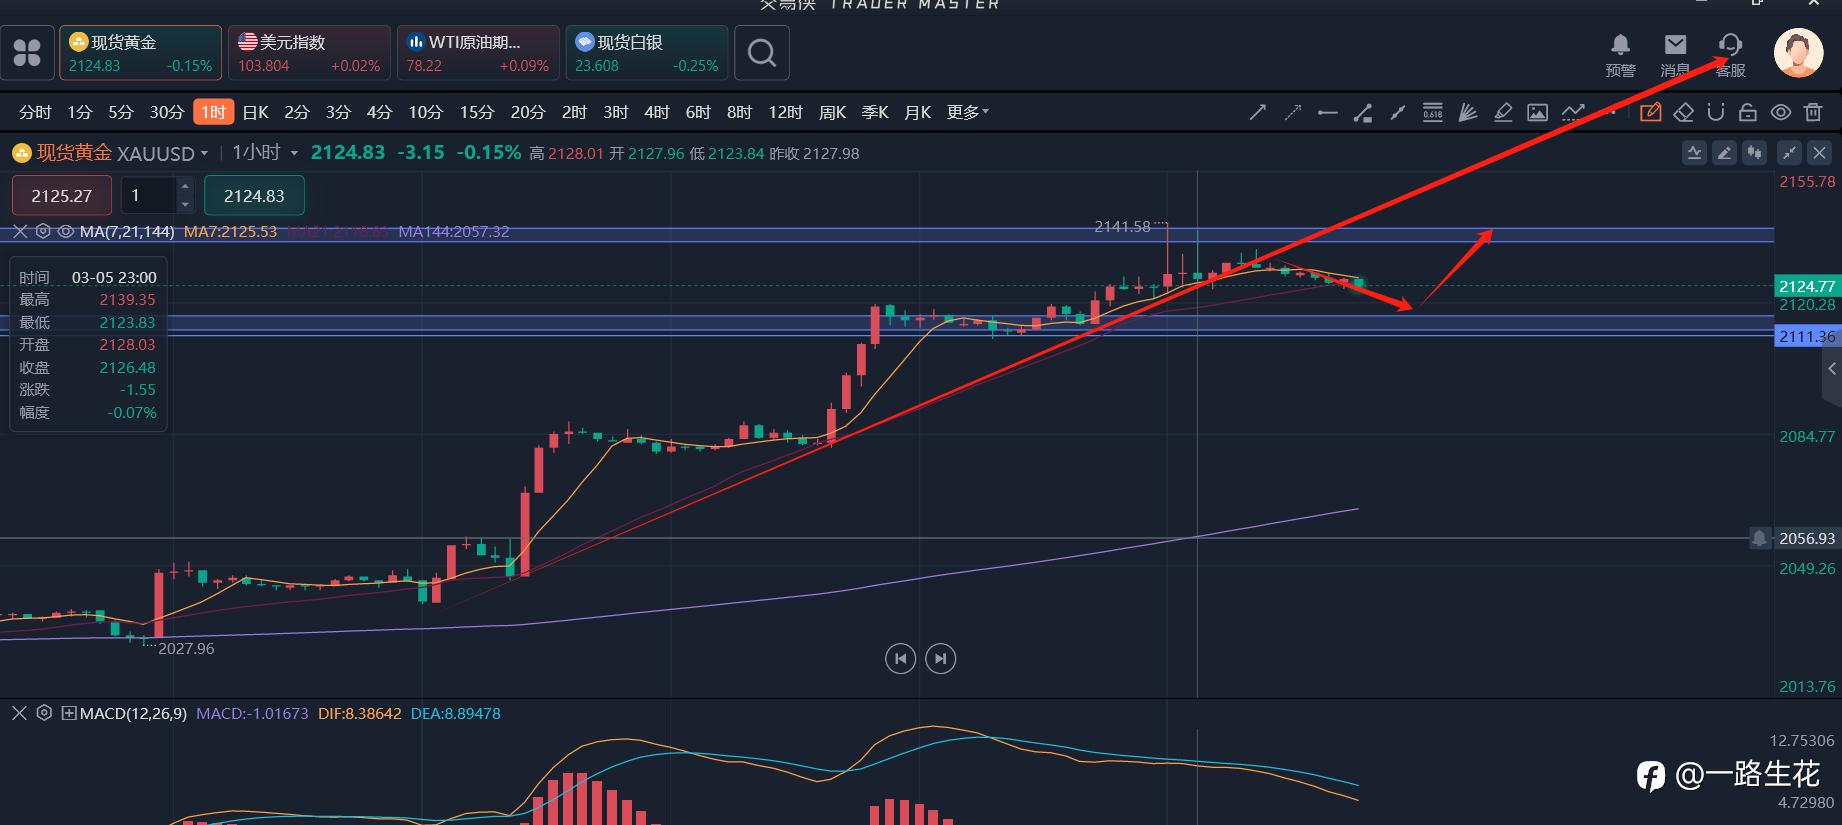The image size is (1842, 825).
Task: Switch to the 30分 timeframe
Action: click(167, 112)
